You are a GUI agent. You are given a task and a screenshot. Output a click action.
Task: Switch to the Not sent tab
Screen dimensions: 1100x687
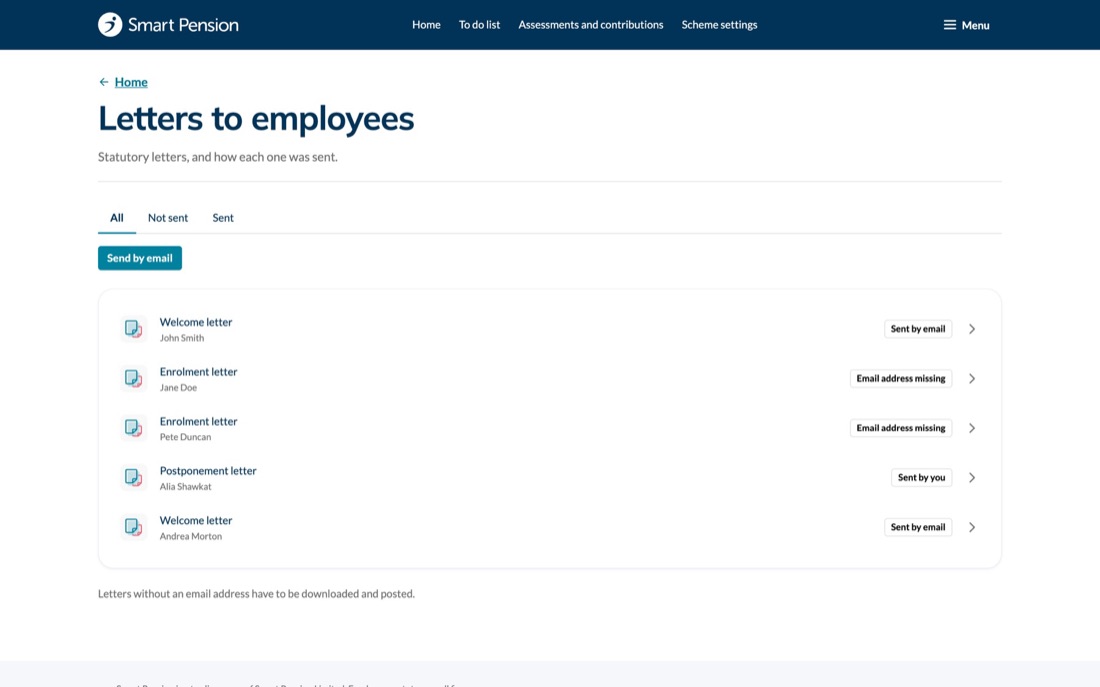click(x=168, y=218)
